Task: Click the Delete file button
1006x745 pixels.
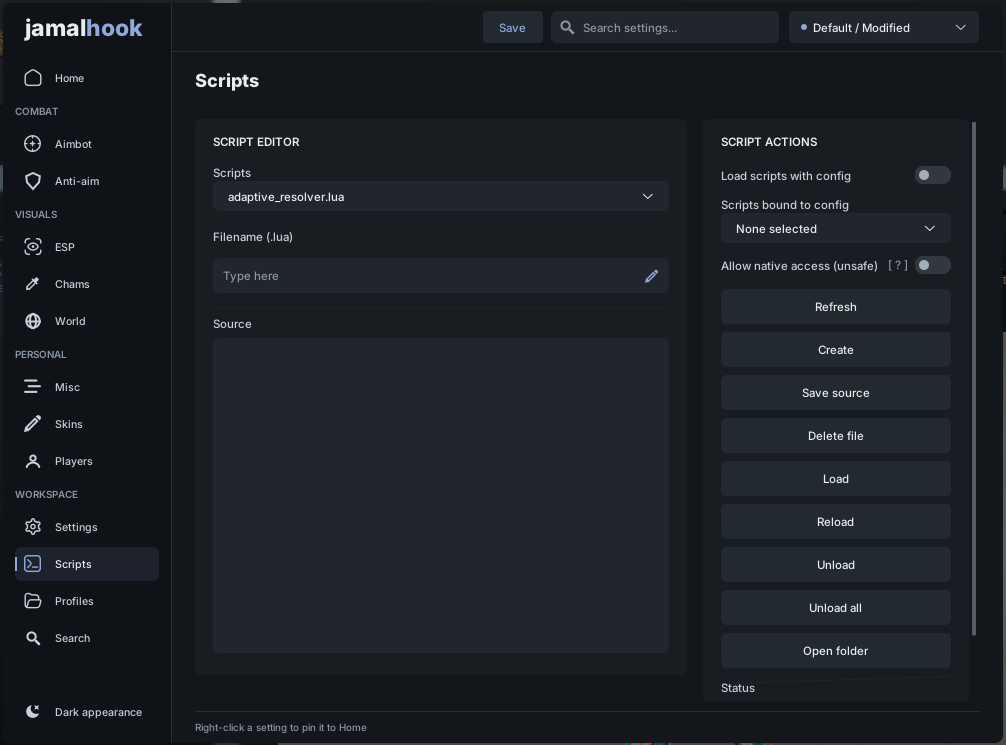Action: click(x=835, y=436)
